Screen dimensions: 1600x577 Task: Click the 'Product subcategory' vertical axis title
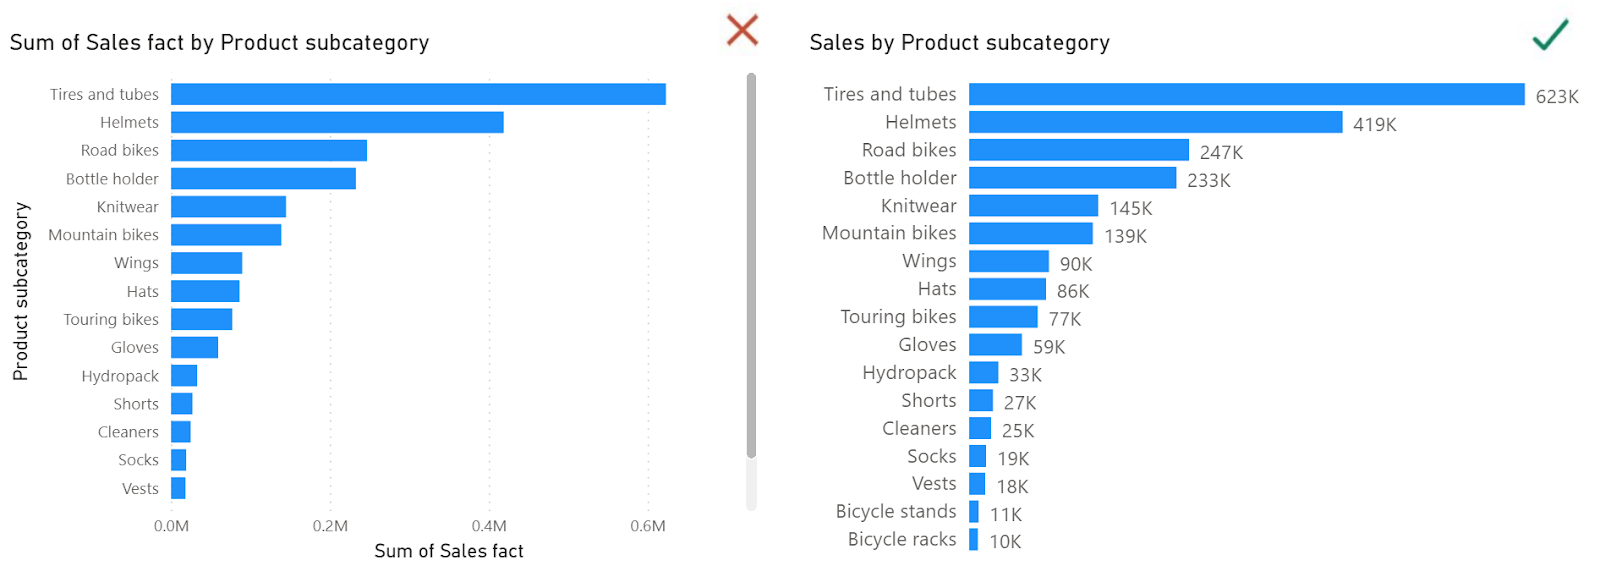coord(21,291)
